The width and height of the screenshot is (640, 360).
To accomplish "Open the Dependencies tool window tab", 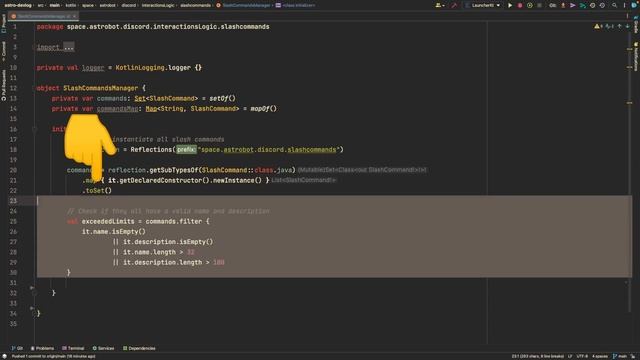I will click(x=139, y=348).
